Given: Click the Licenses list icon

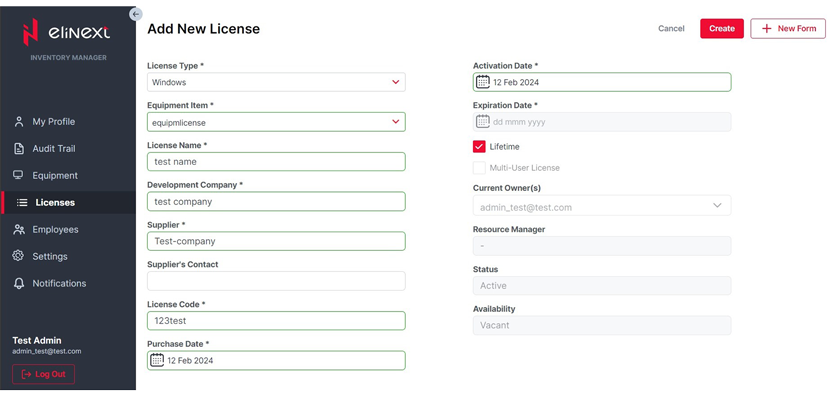Looking at the screenshot, I should [x=22, y=203].
